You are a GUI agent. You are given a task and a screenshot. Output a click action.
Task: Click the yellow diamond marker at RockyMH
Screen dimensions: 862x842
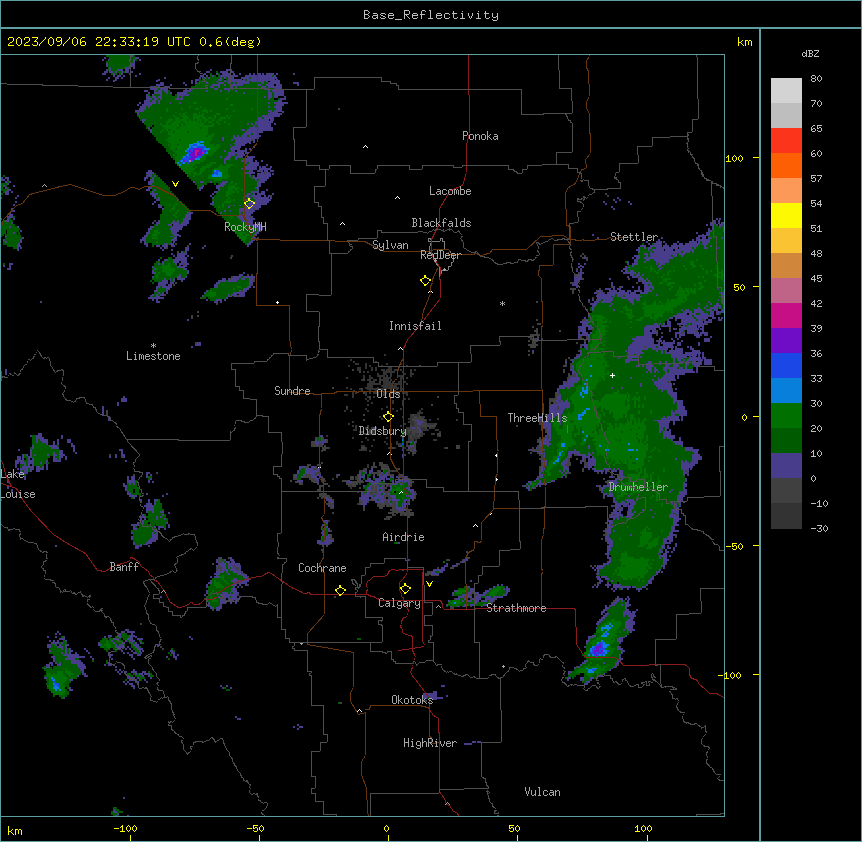pos(249,203)
